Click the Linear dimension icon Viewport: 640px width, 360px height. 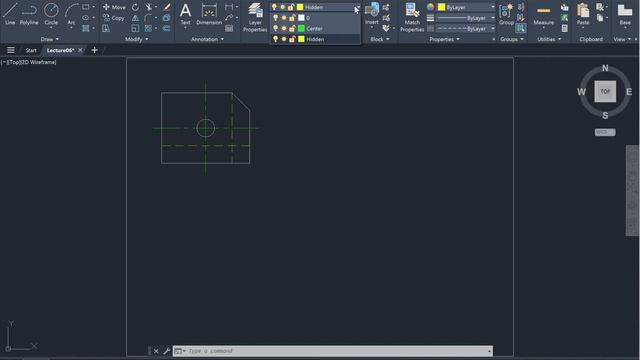(x=229, y=7)
